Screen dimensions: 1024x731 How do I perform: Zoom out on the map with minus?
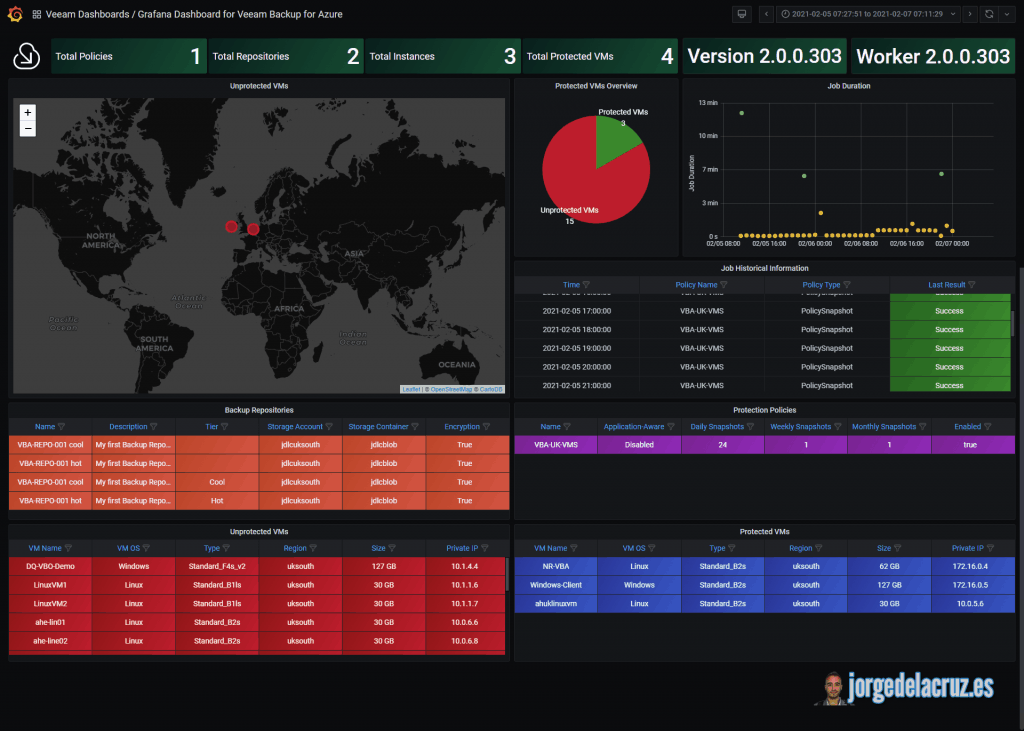(27, 129)
